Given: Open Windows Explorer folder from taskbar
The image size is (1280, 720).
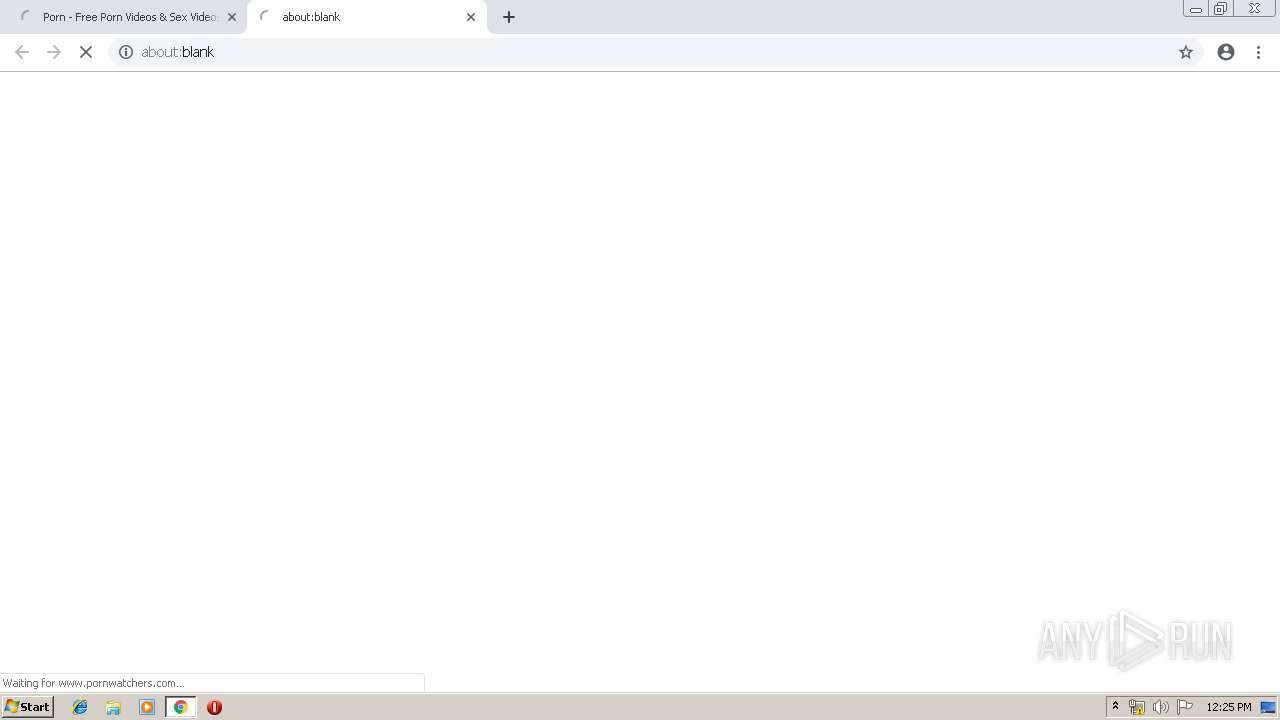Looking at the screenshot, I should pos(113,707).
